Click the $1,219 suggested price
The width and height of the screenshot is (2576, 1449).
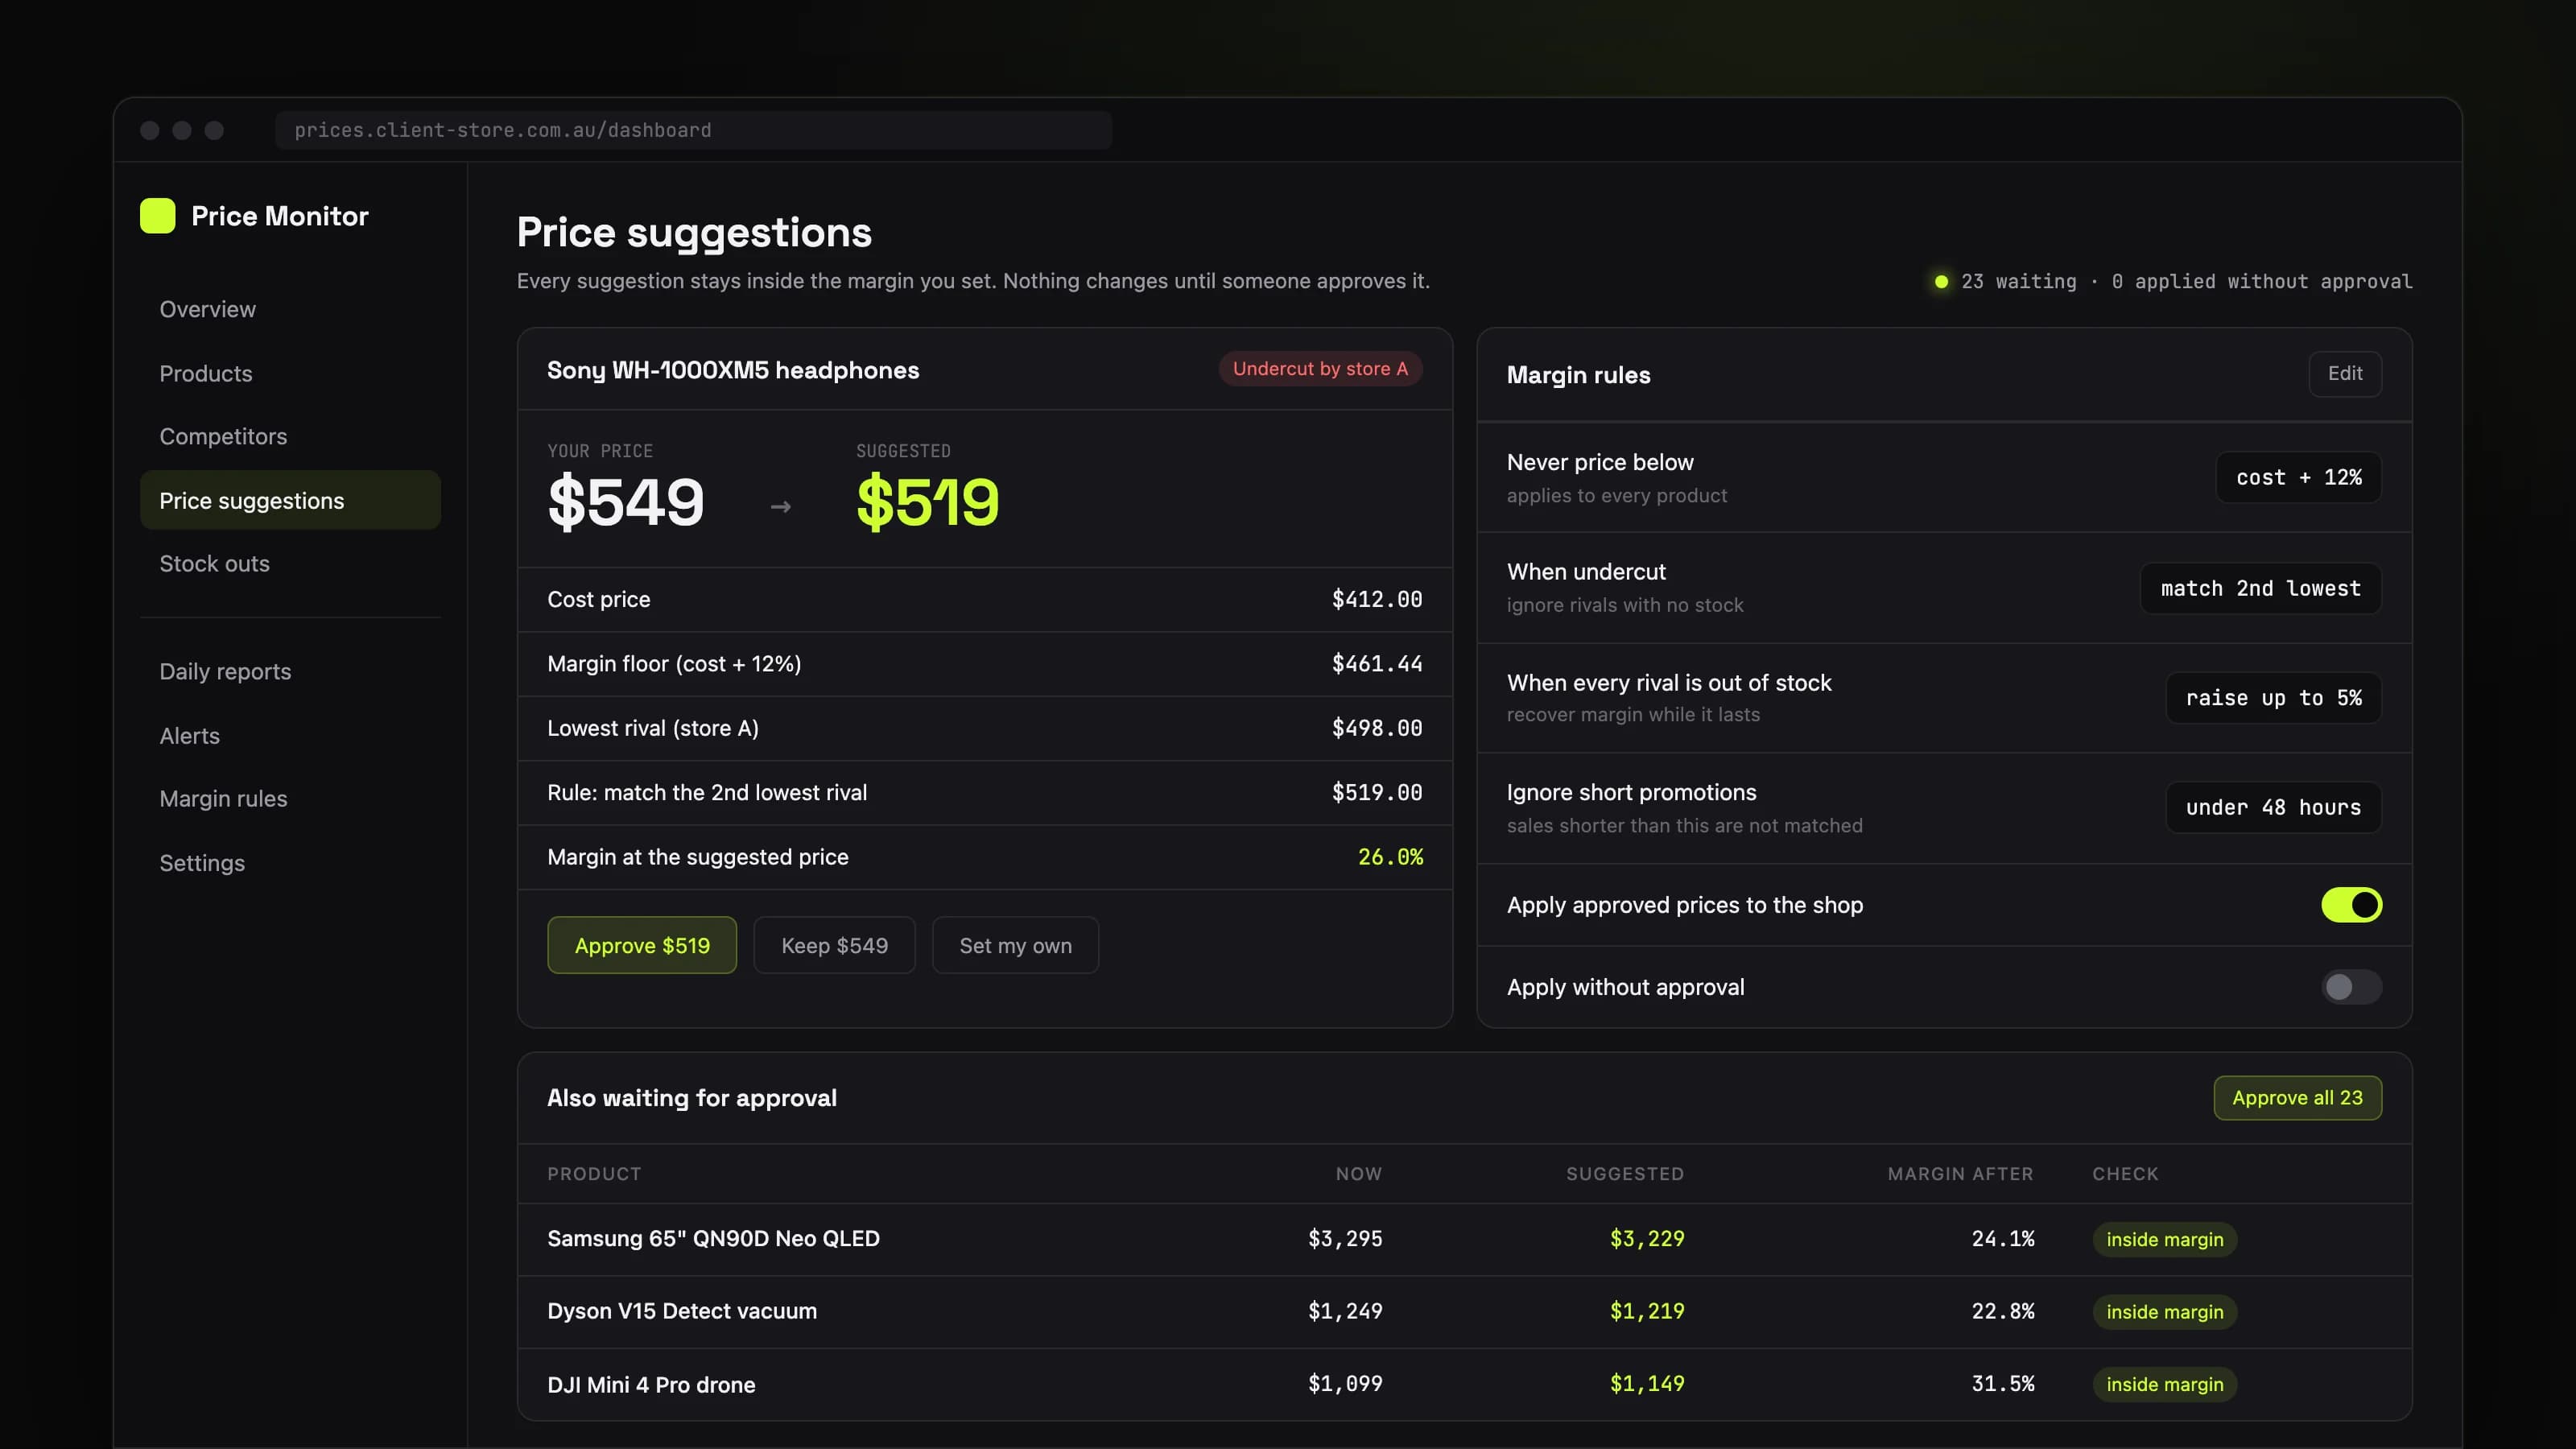1646,1311
